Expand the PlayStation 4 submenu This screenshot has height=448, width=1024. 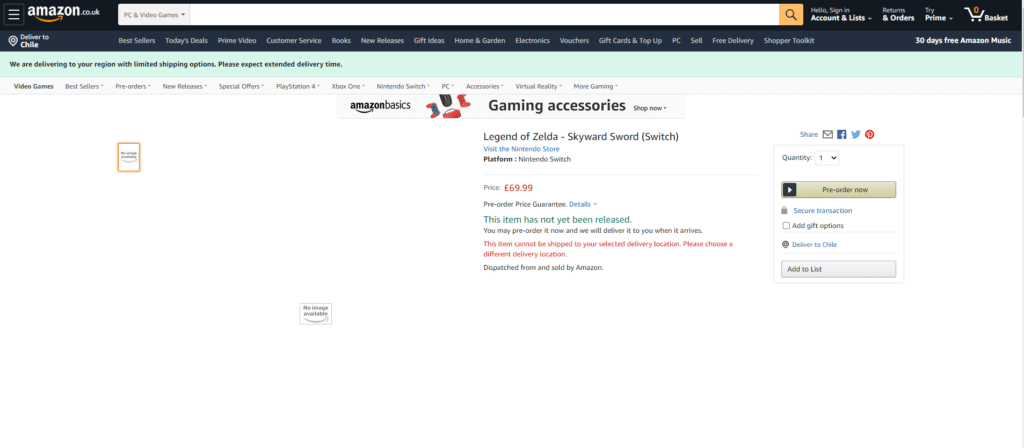coord(298,86)
